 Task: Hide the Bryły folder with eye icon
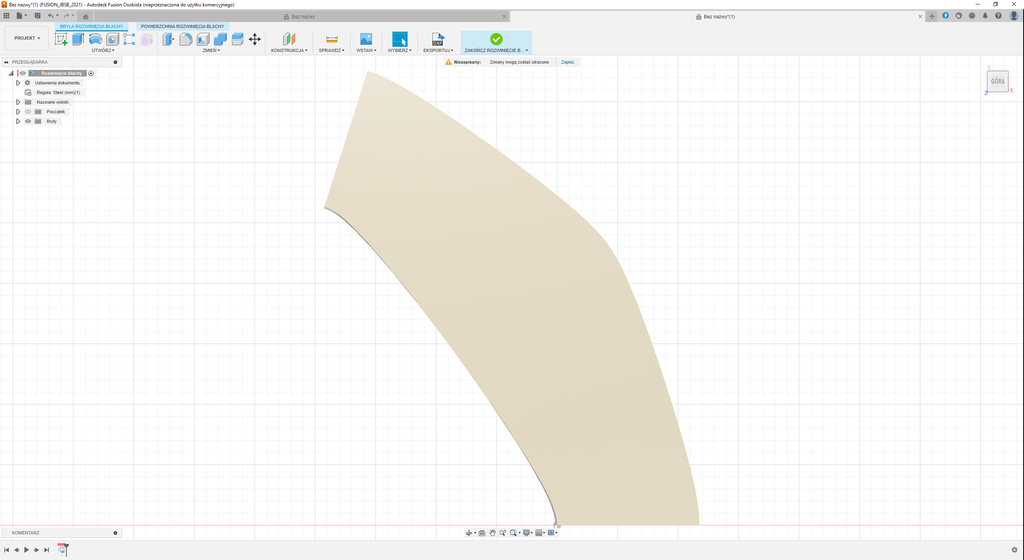(x=28, y=121)
